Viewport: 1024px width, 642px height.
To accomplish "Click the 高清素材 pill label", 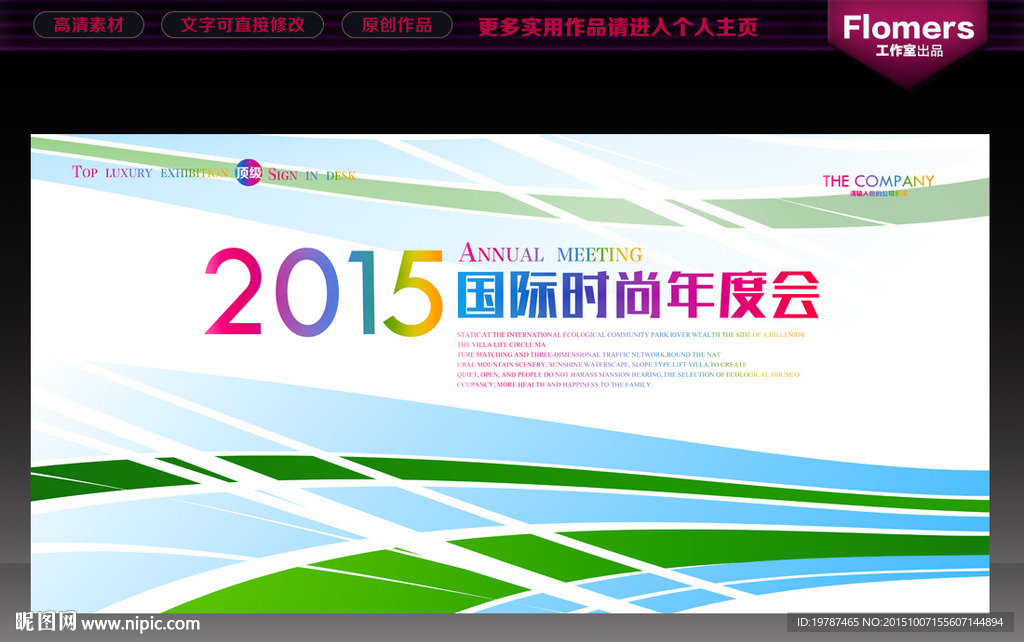I will 89,25.
